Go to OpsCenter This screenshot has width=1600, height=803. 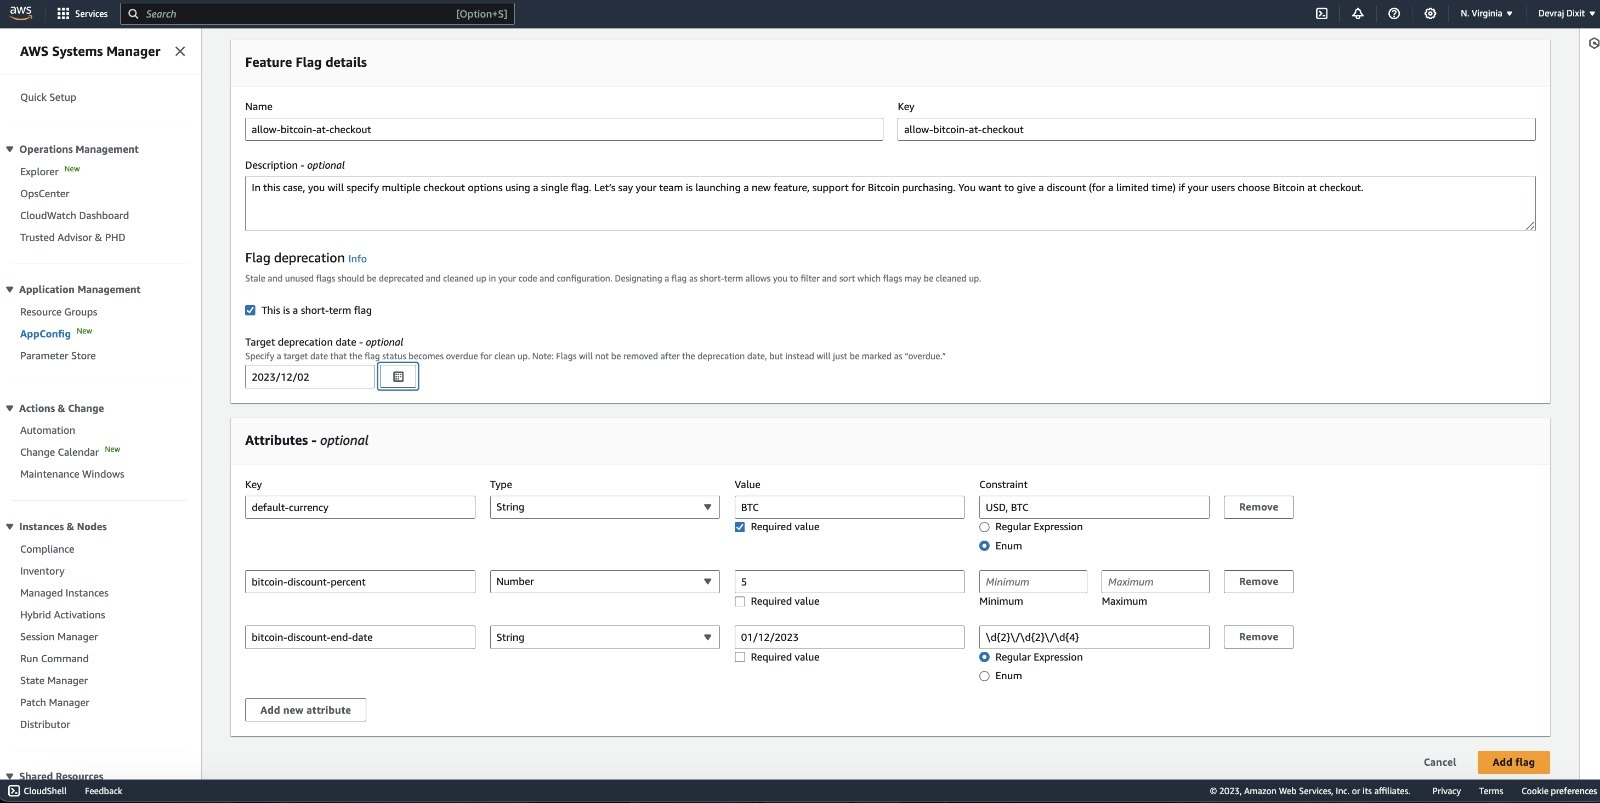tap(45, 194)
